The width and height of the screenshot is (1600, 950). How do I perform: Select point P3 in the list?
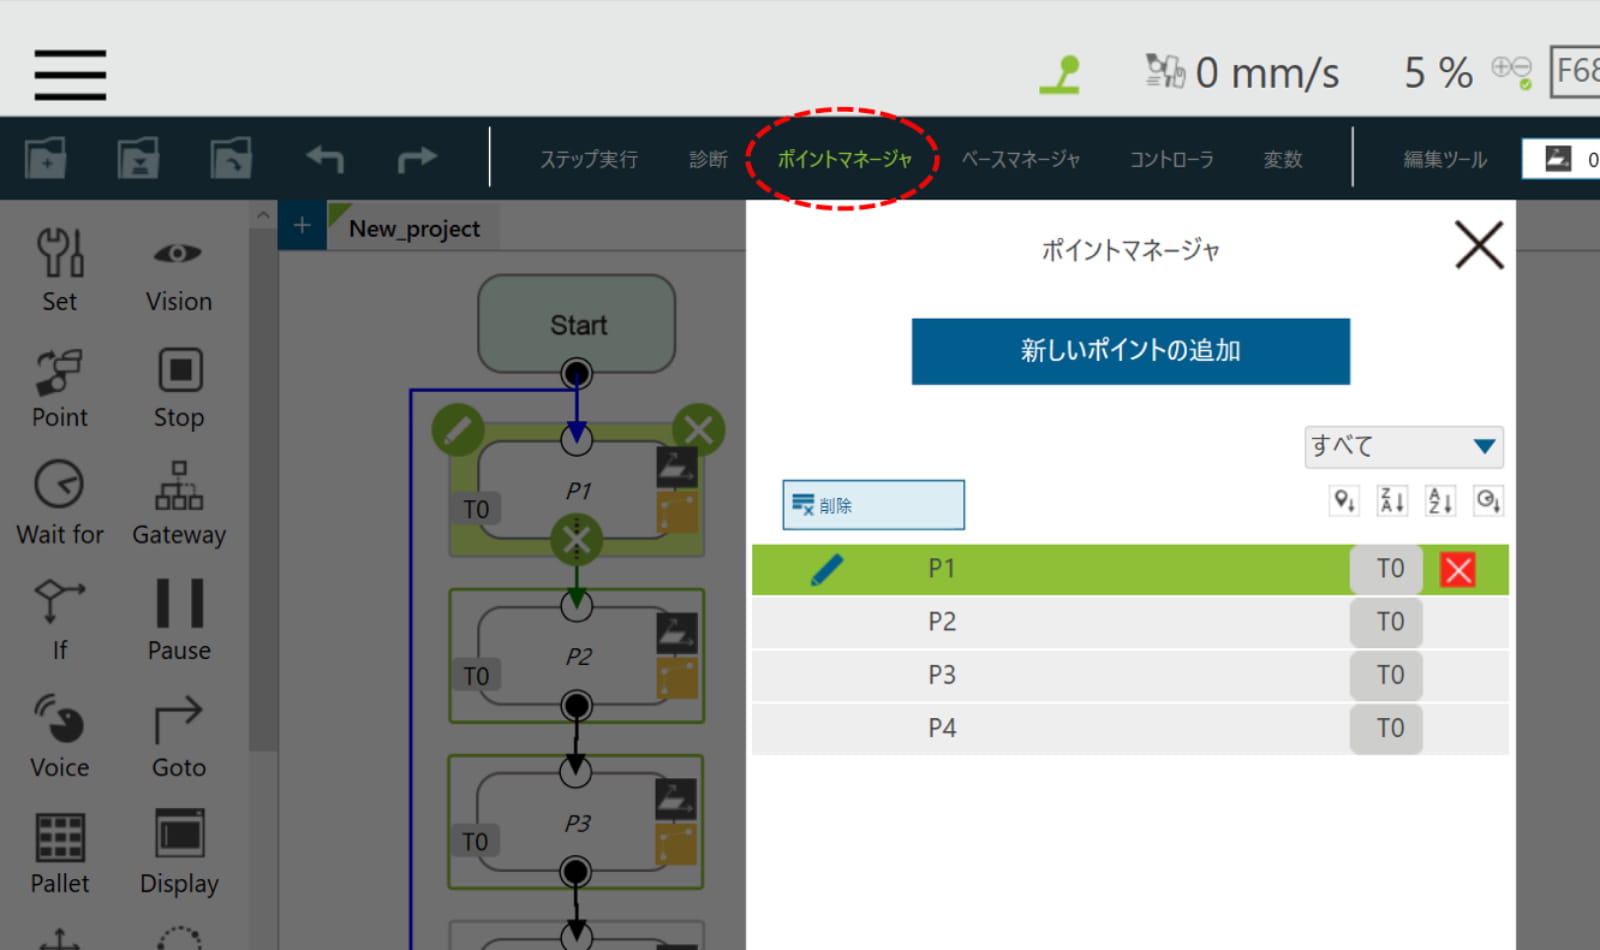tap(1130, 675)
